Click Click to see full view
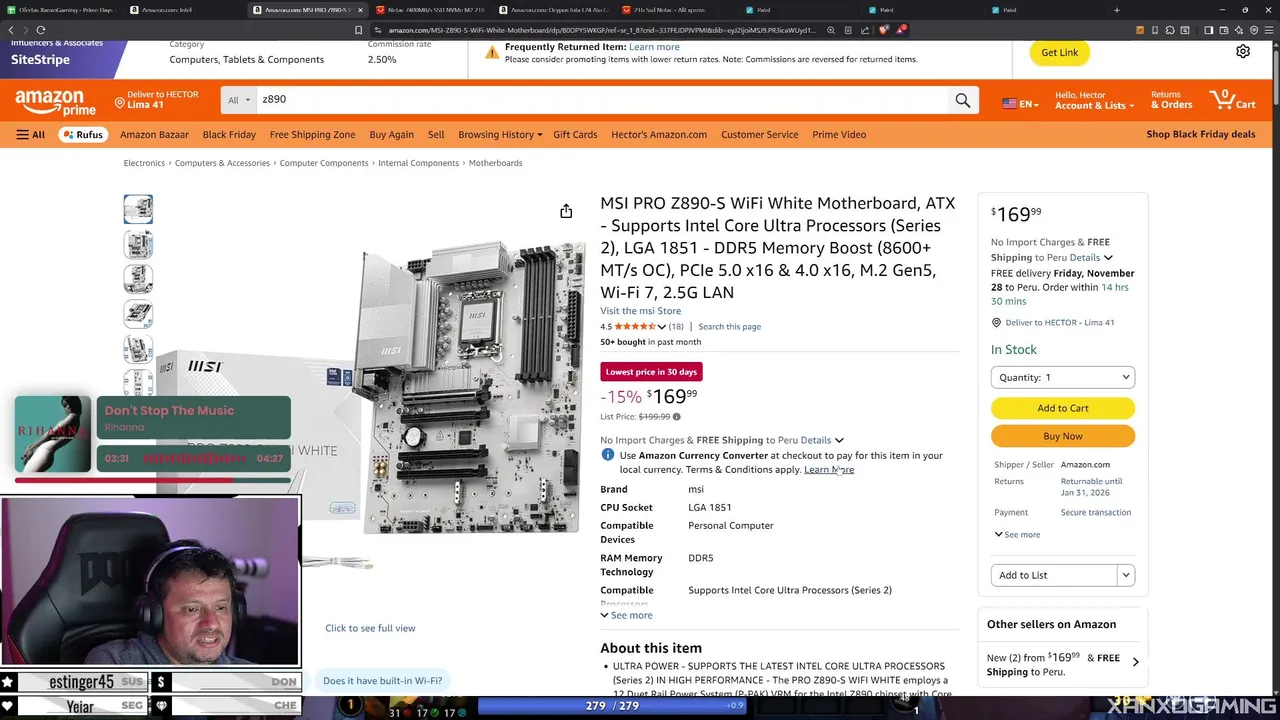1280x720 pixels. [x=370, y=628]
